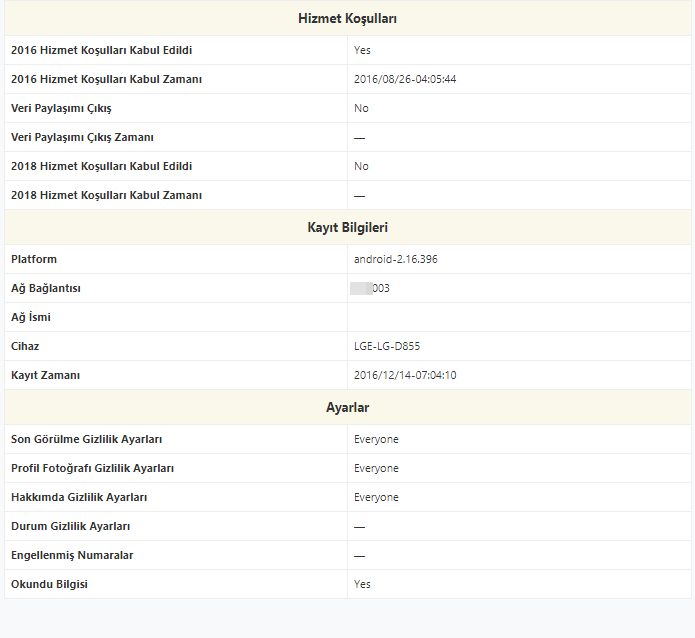
Task: Click the Kayıt Bilgileri section header
Action: [x=347, y=228]
